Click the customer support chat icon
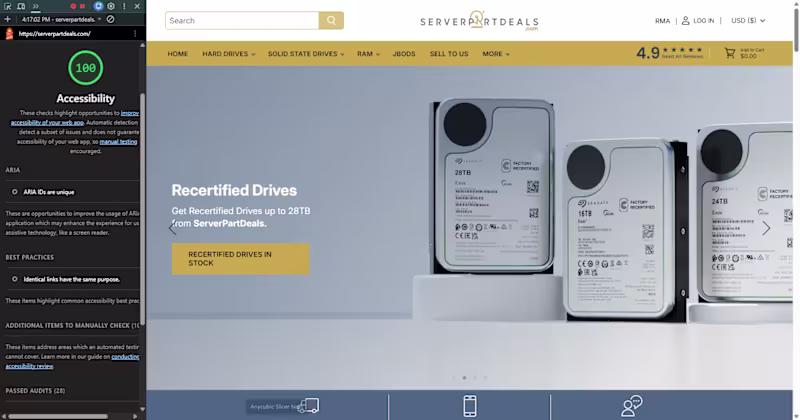The height and width of the screenshot is (420, 800). tap(632, 406)
